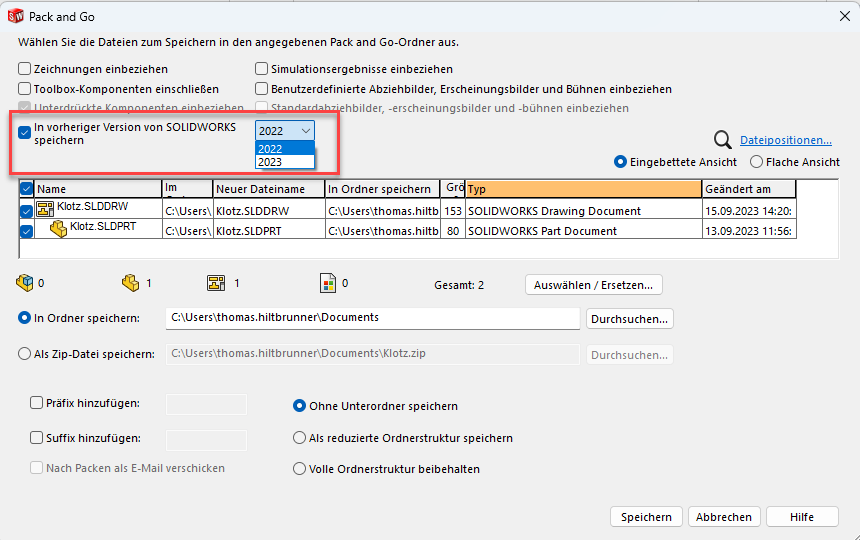
Task: Click the magnifier icon beside Dateipositionen
Action: click(x=723, y=141)
